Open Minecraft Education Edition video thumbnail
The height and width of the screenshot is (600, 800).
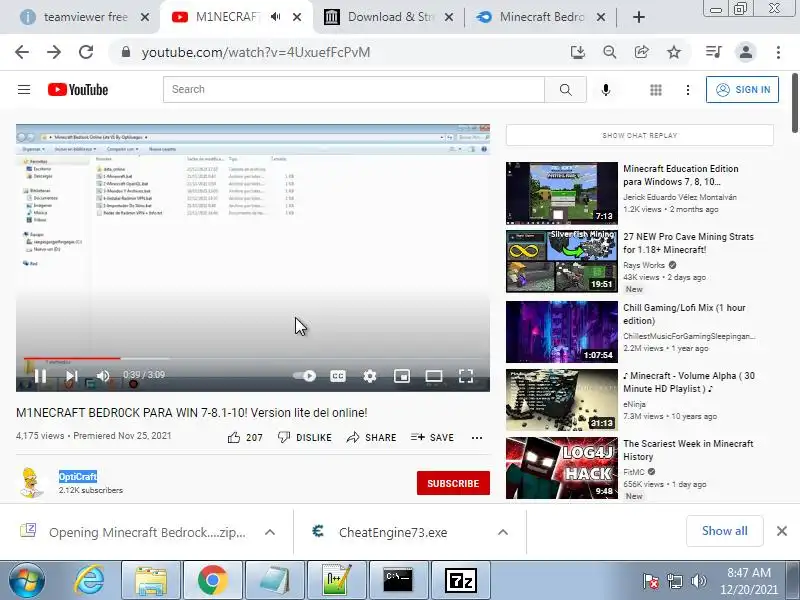coord(562,193)
